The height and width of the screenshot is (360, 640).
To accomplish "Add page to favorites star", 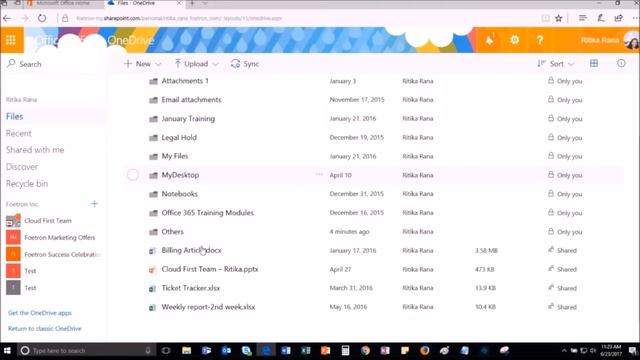I will (x=558, y=18).
